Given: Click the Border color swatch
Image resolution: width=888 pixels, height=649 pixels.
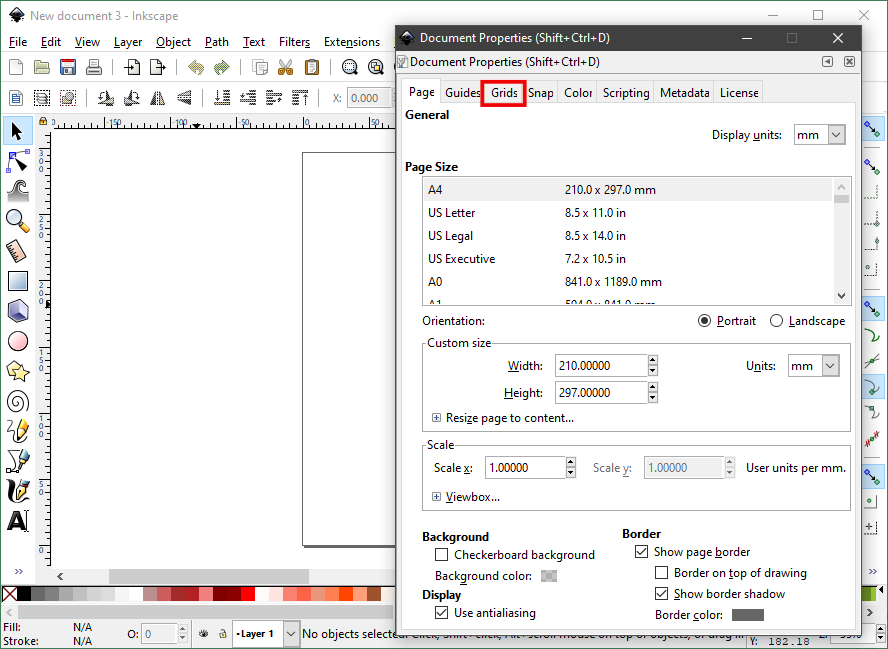Looking at the screenshot, I should 747,615.
